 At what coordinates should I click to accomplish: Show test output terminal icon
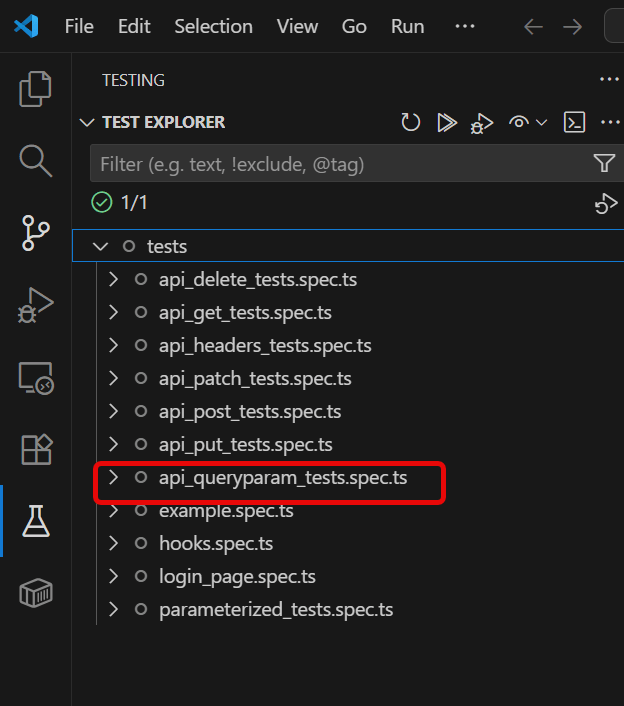click(x=574, y=122)
